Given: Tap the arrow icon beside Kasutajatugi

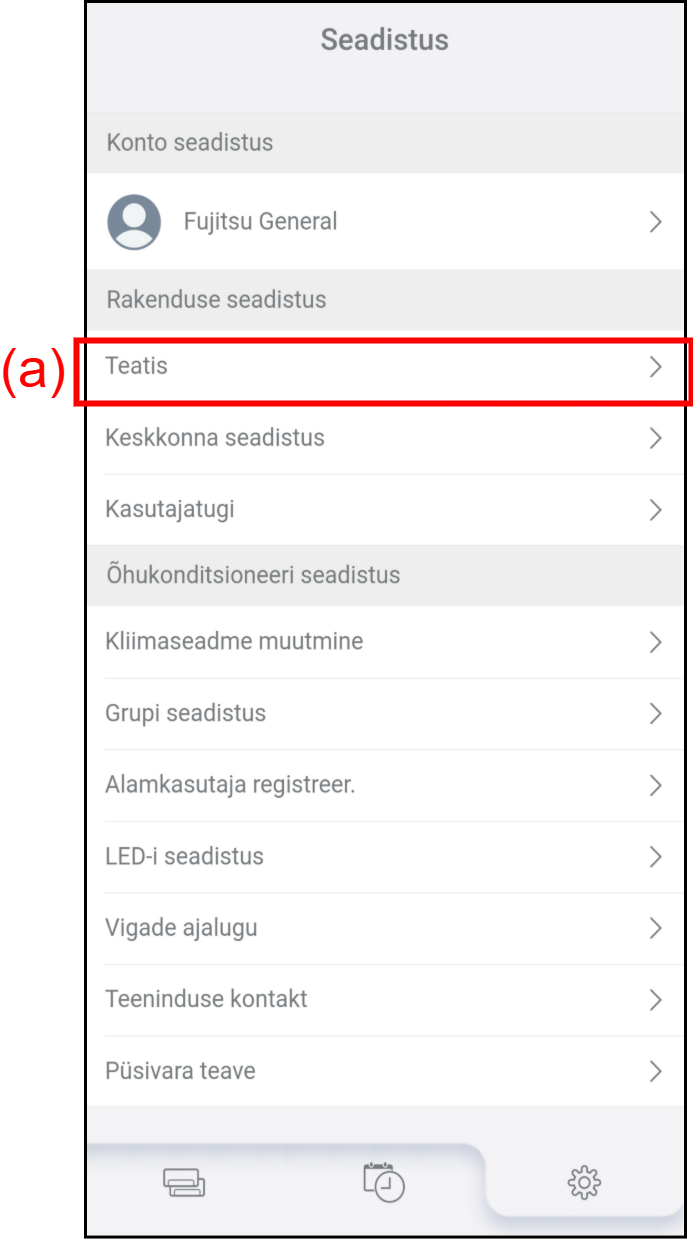Looking at the screenshot, I should pyautogui.click(x=656, y=510).
